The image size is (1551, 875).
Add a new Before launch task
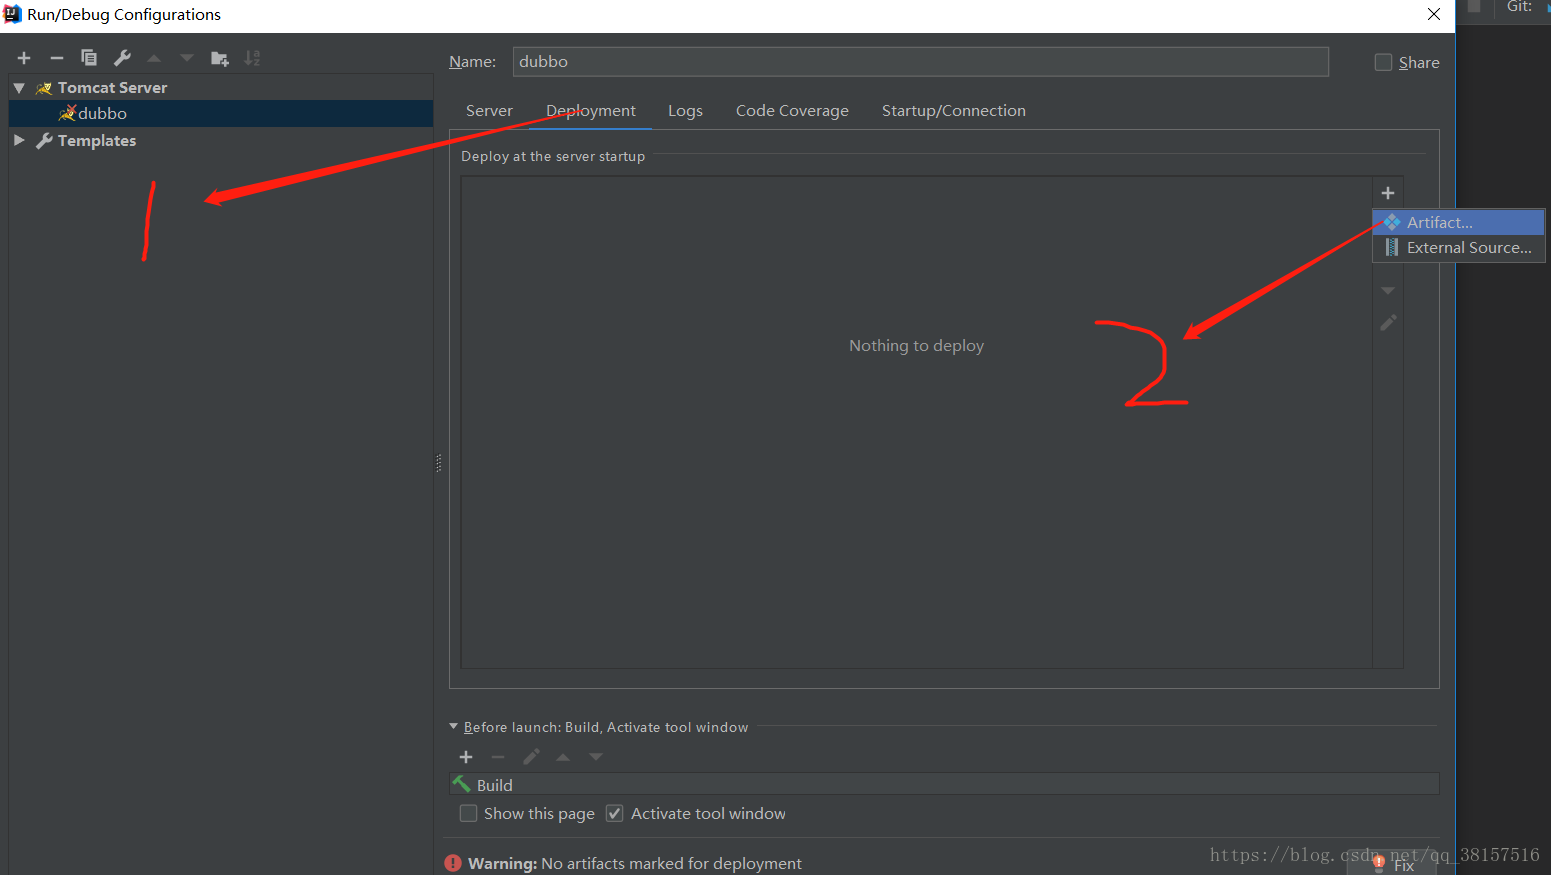[466, 757]
